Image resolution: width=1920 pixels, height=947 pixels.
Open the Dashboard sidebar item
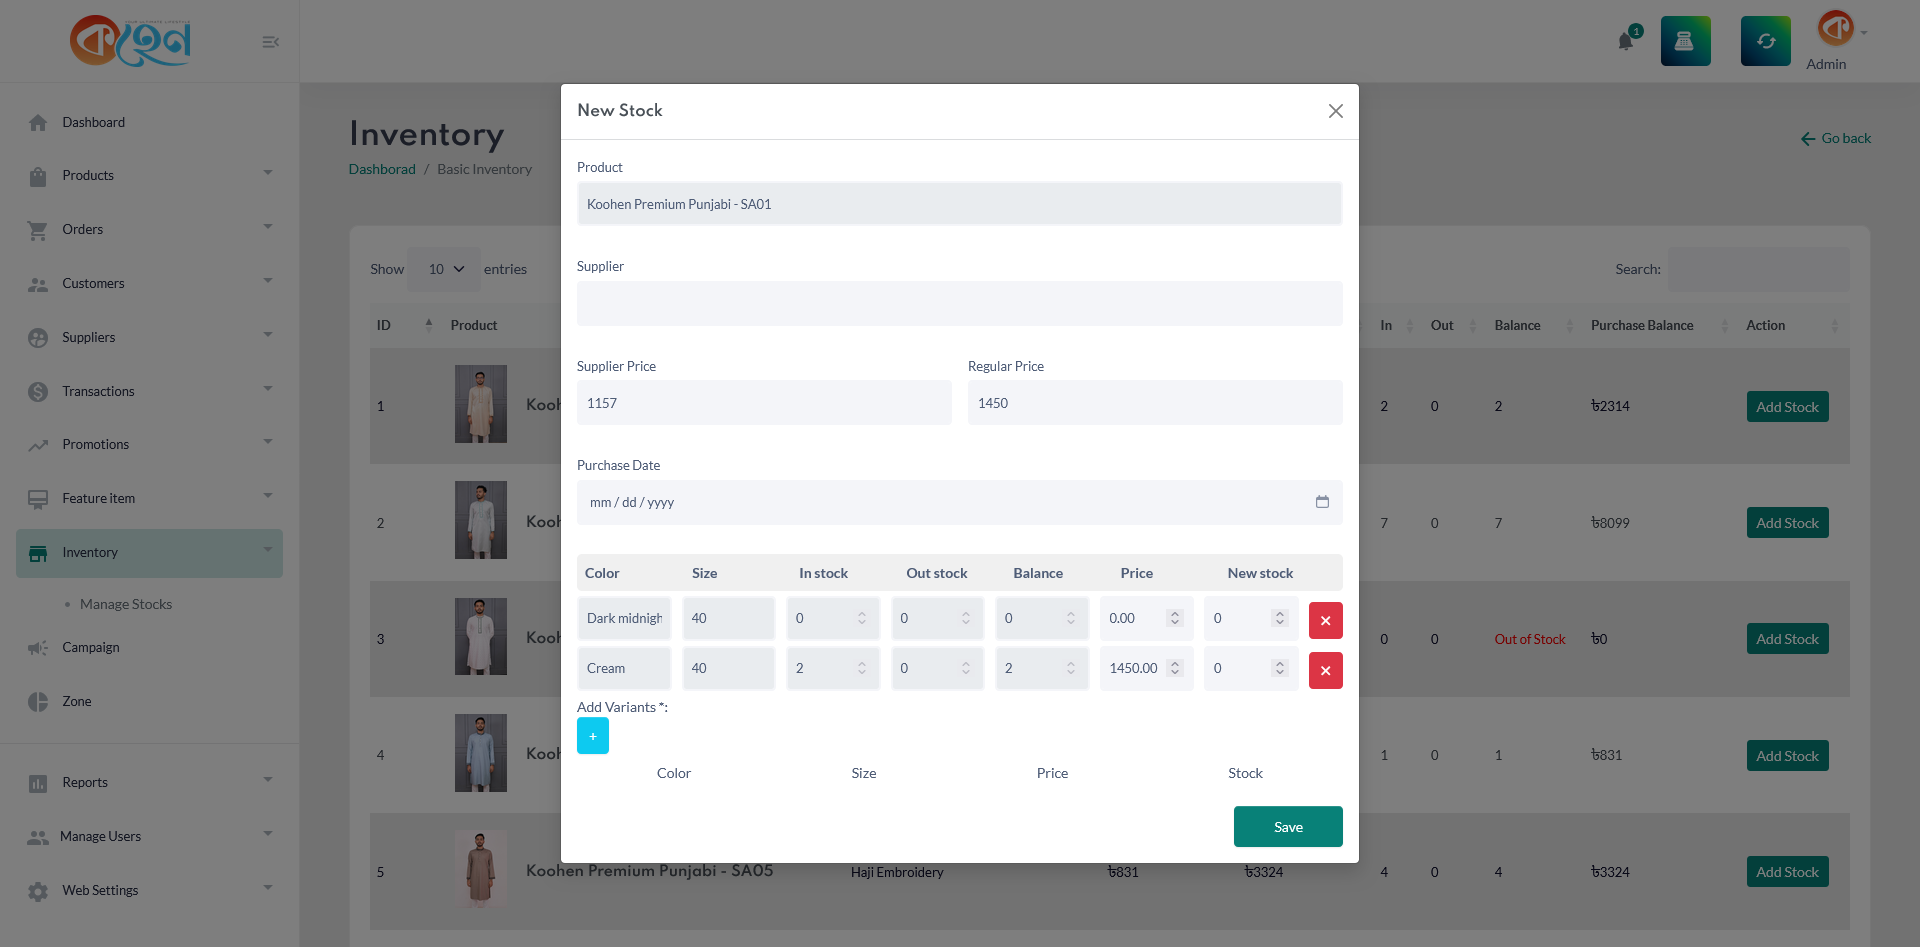coord(93,122)
